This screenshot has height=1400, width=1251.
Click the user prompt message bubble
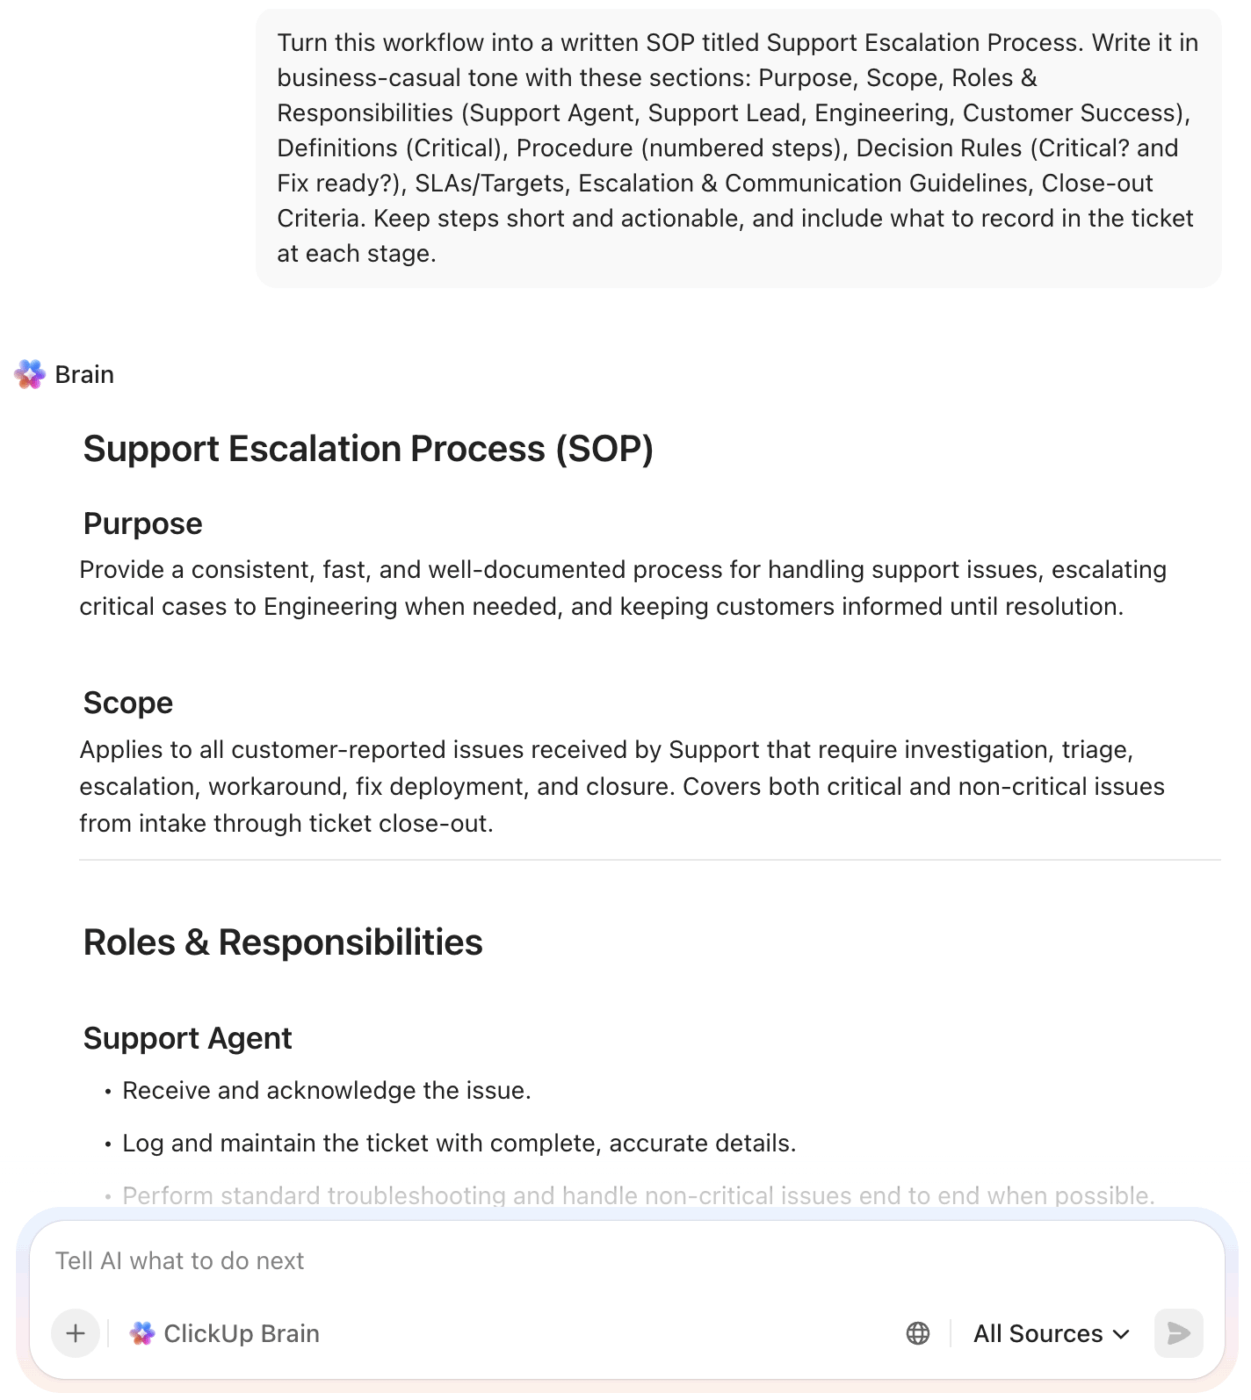[738, 148]
